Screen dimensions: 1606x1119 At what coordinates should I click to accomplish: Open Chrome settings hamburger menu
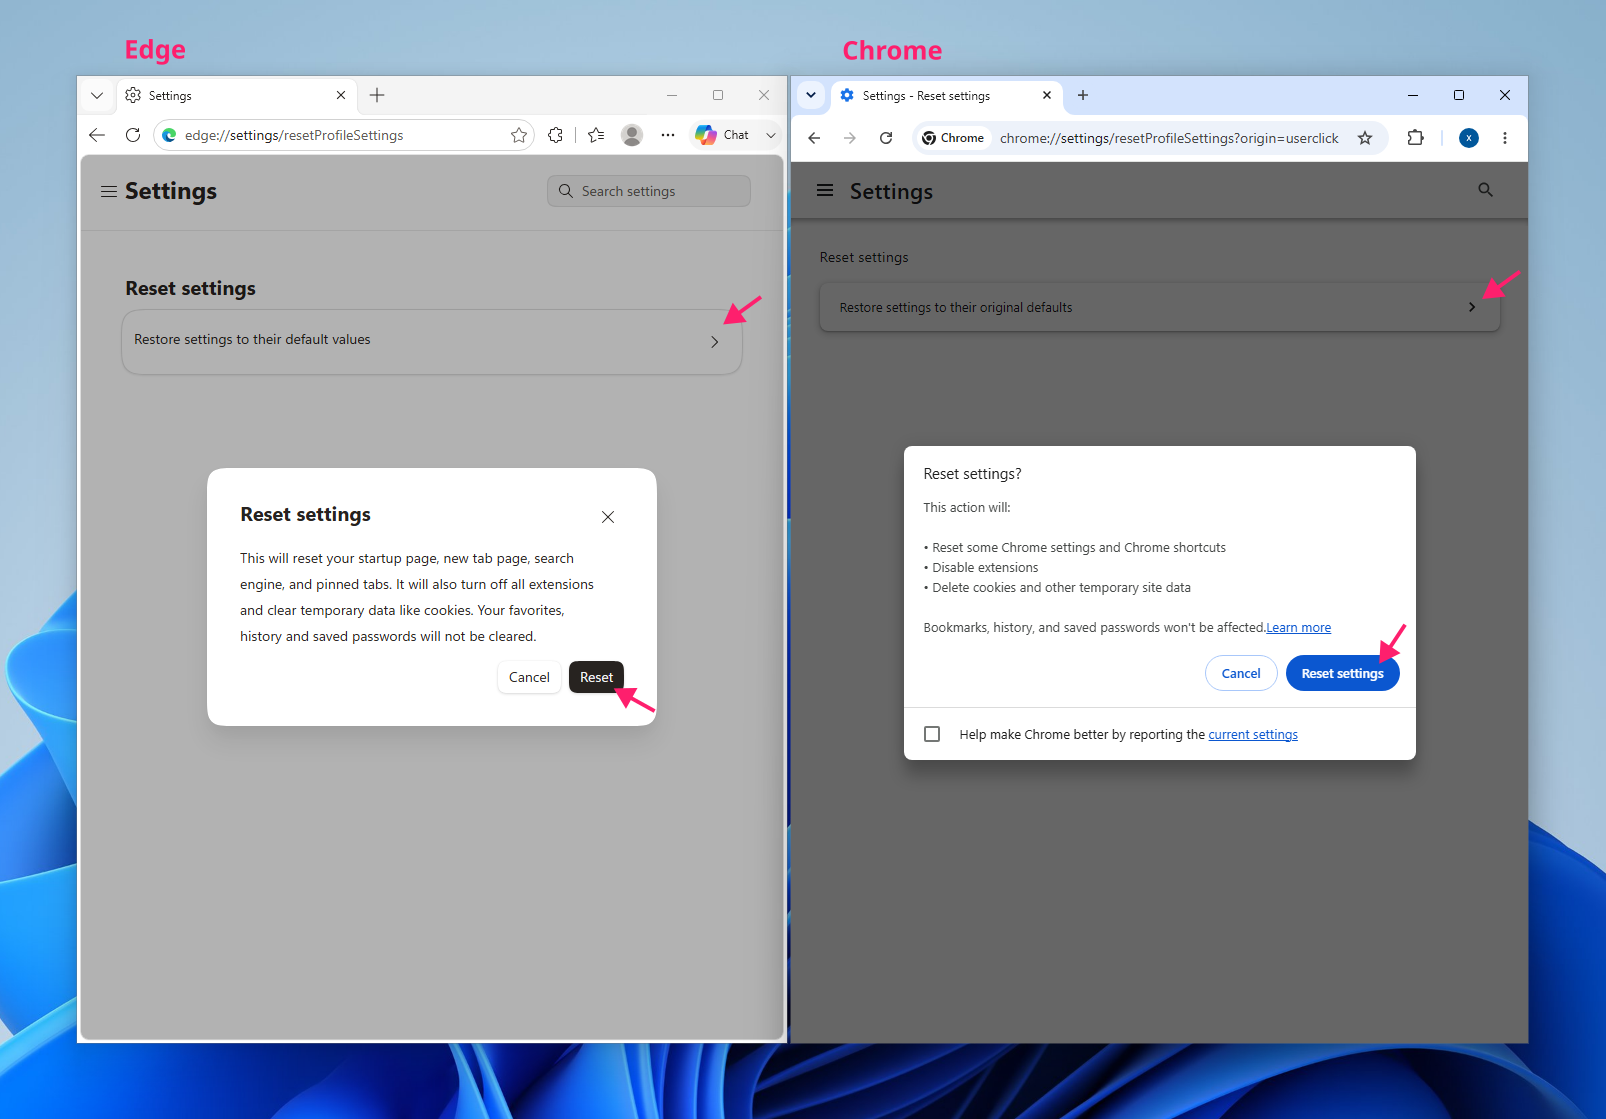point(825,190)
